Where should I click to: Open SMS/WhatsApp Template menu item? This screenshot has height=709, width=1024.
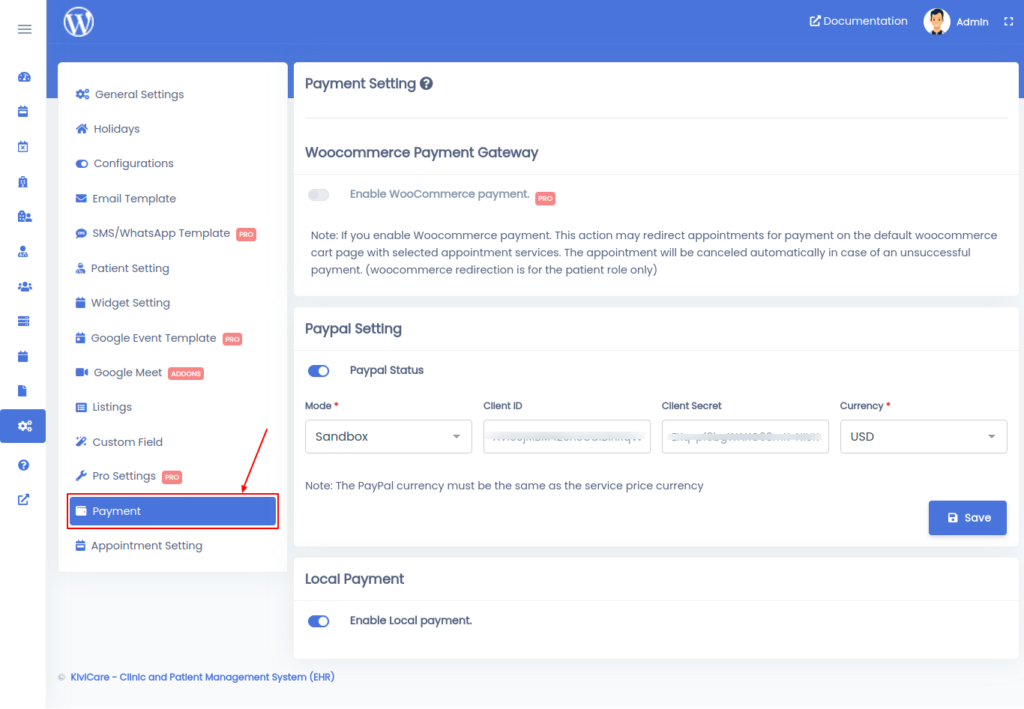coord(165,233)
